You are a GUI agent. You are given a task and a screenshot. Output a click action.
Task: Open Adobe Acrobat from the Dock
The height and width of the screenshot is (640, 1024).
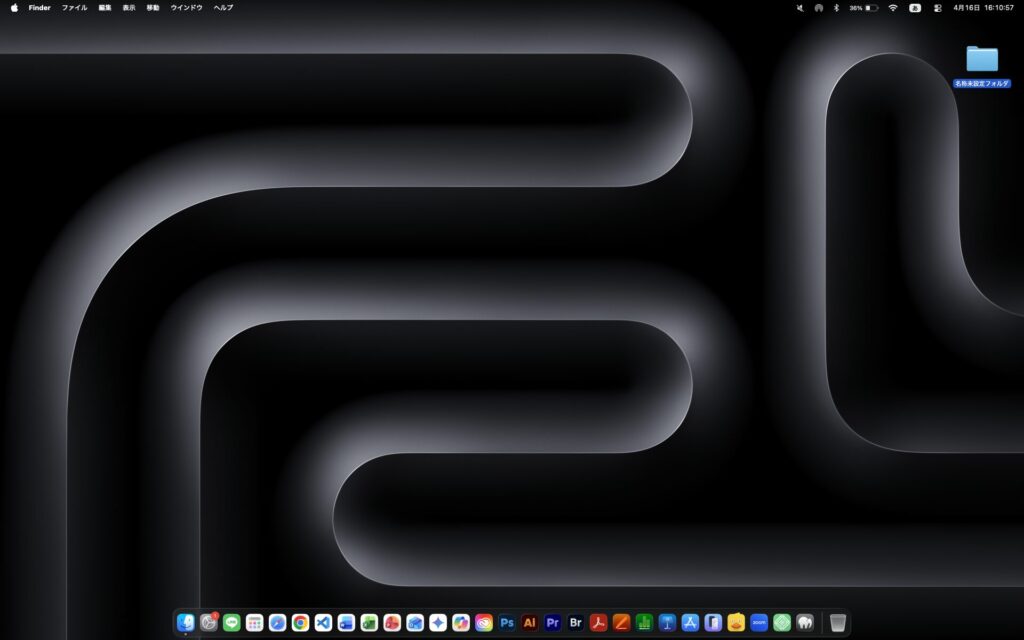click(x=597, y=623)
